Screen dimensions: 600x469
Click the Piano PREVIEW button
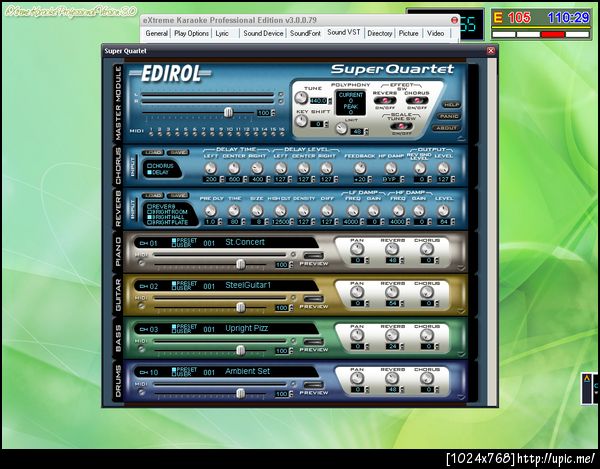click(313, 256)
